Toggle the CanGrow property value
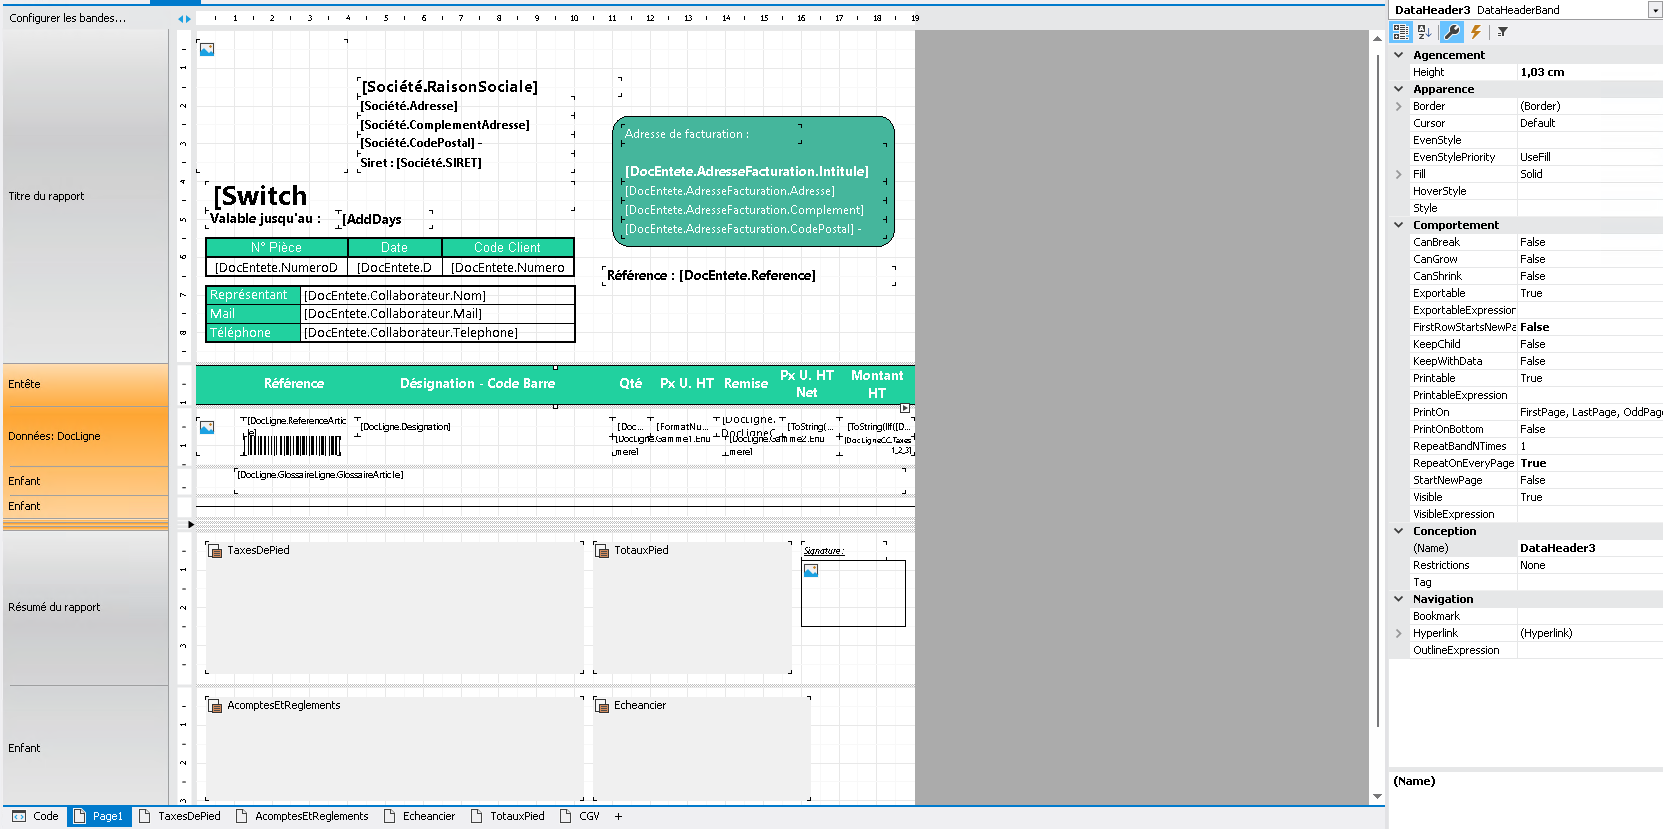This screenshot has height=829, width=1663. (1588, 259)
